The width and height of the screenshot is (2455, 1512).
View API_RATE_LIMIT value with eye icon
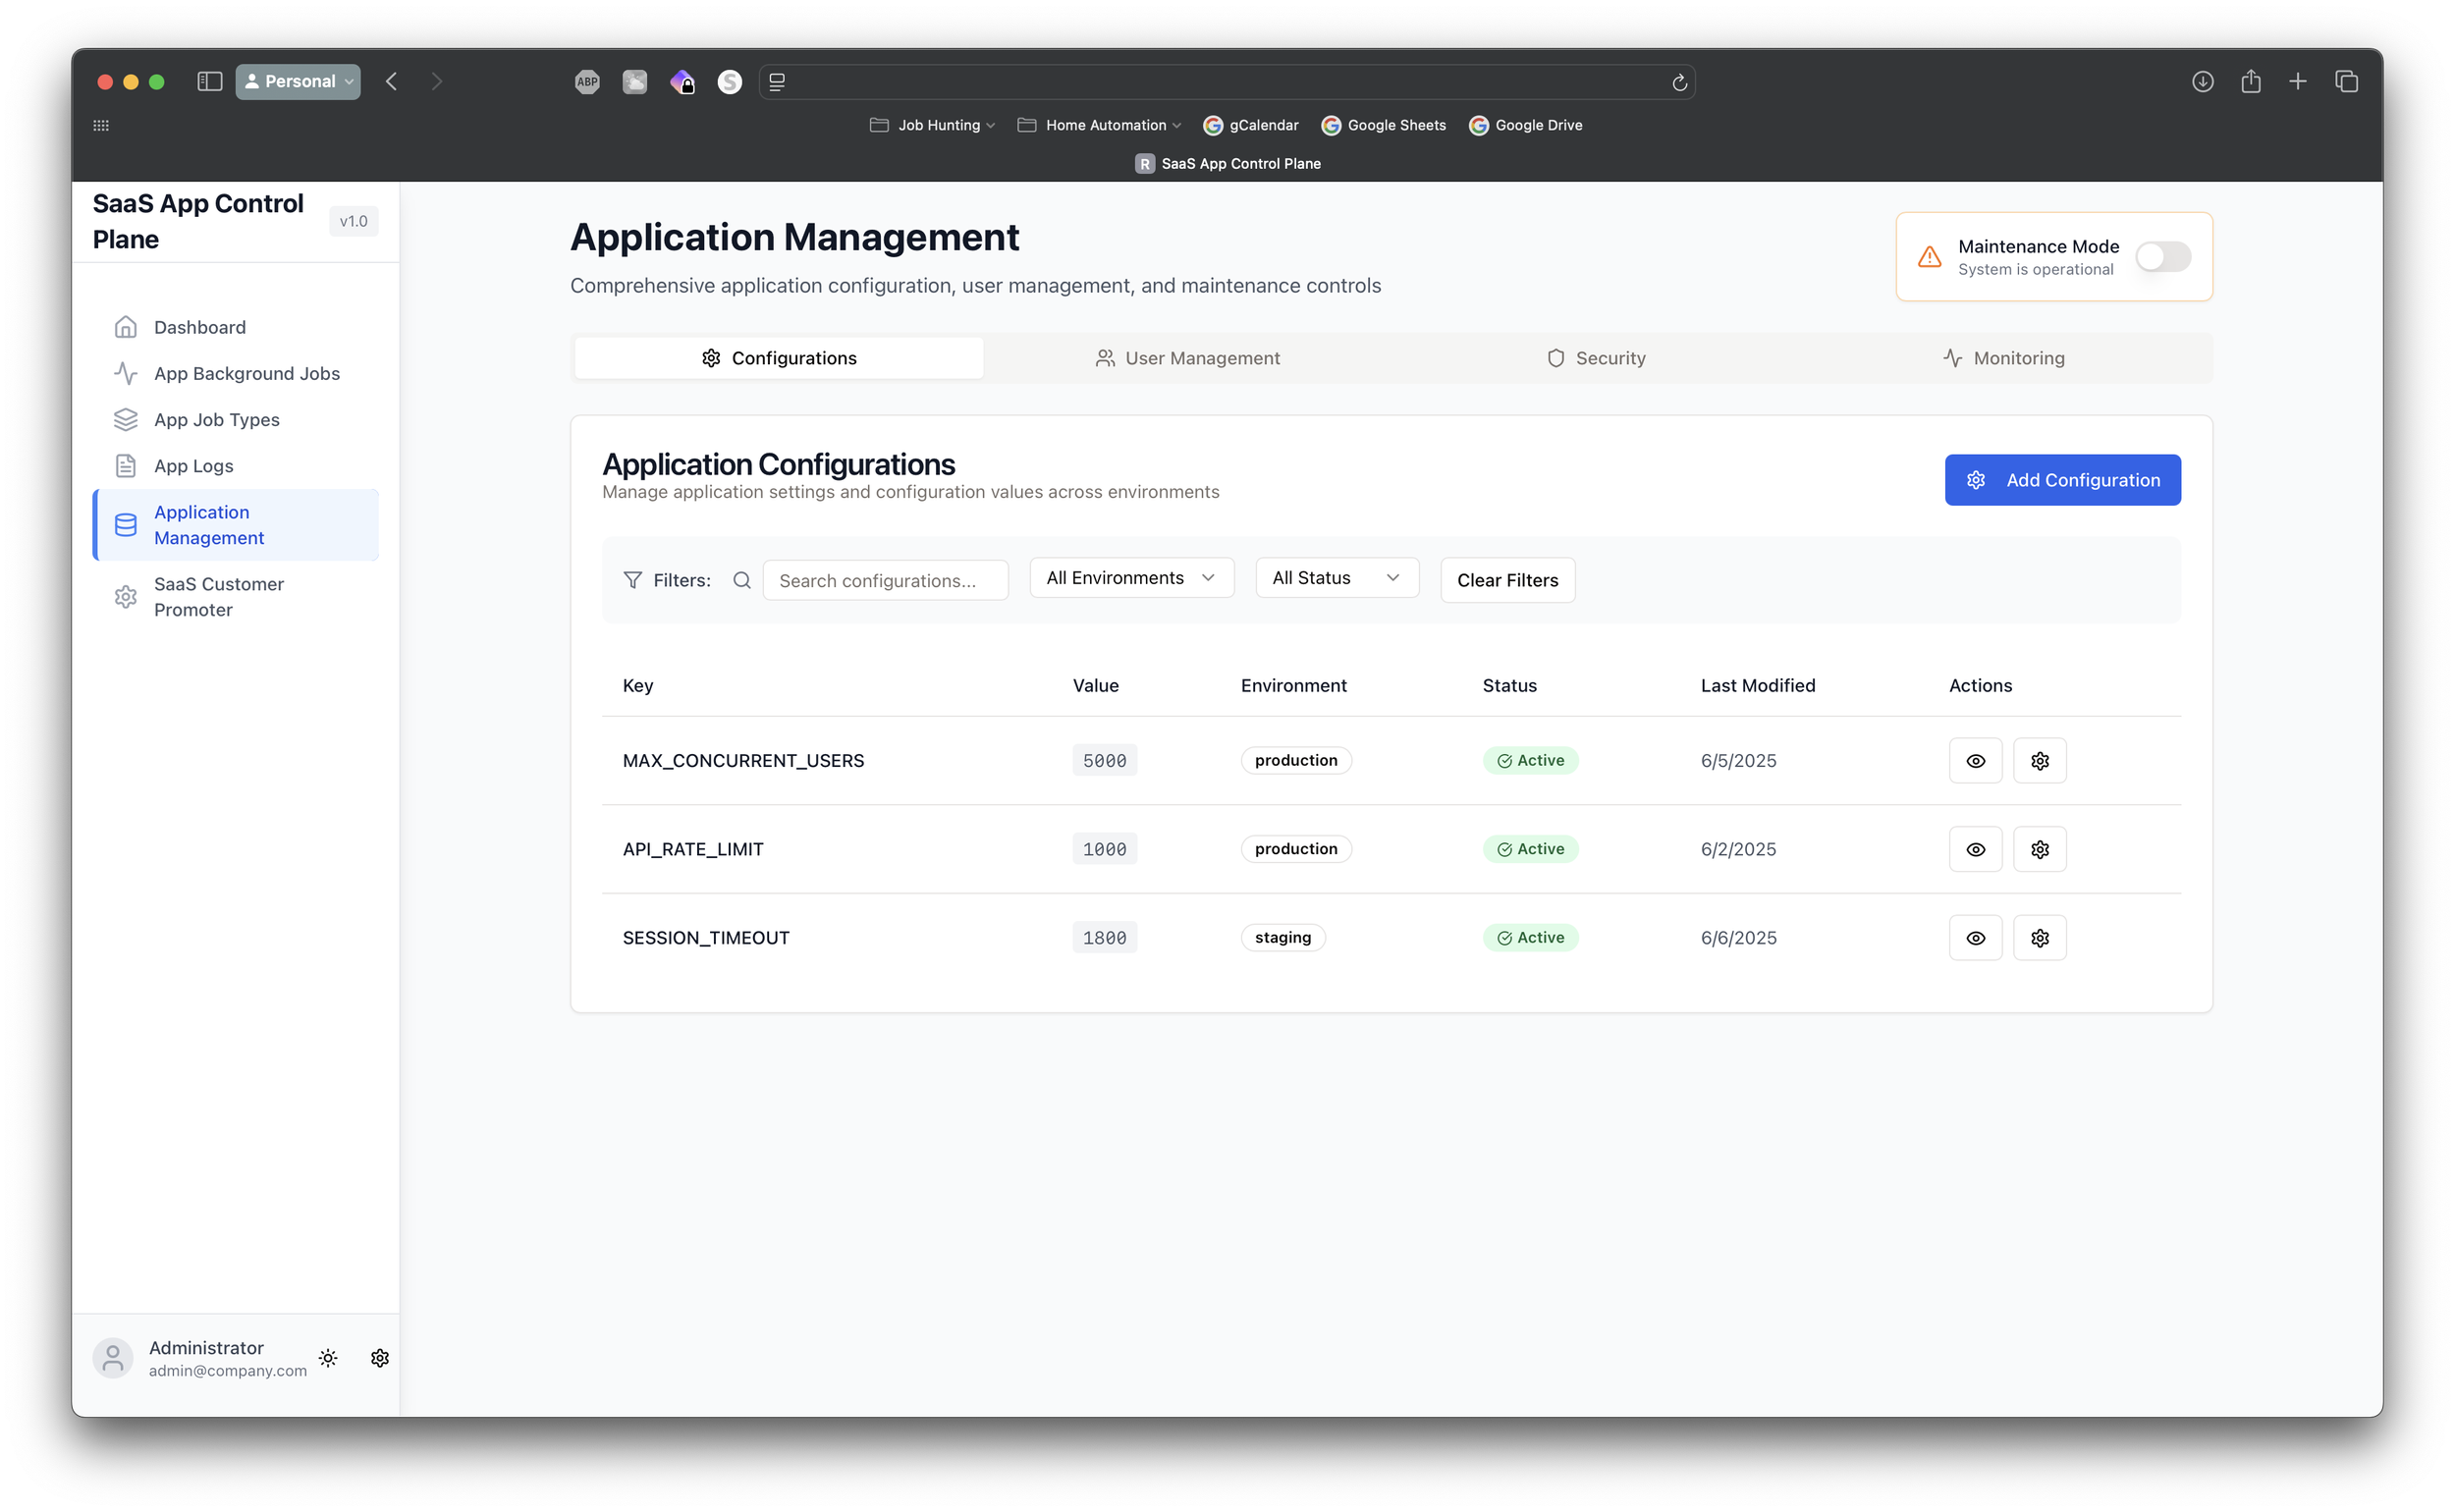pyautogui.click(x=1975, y=849)
